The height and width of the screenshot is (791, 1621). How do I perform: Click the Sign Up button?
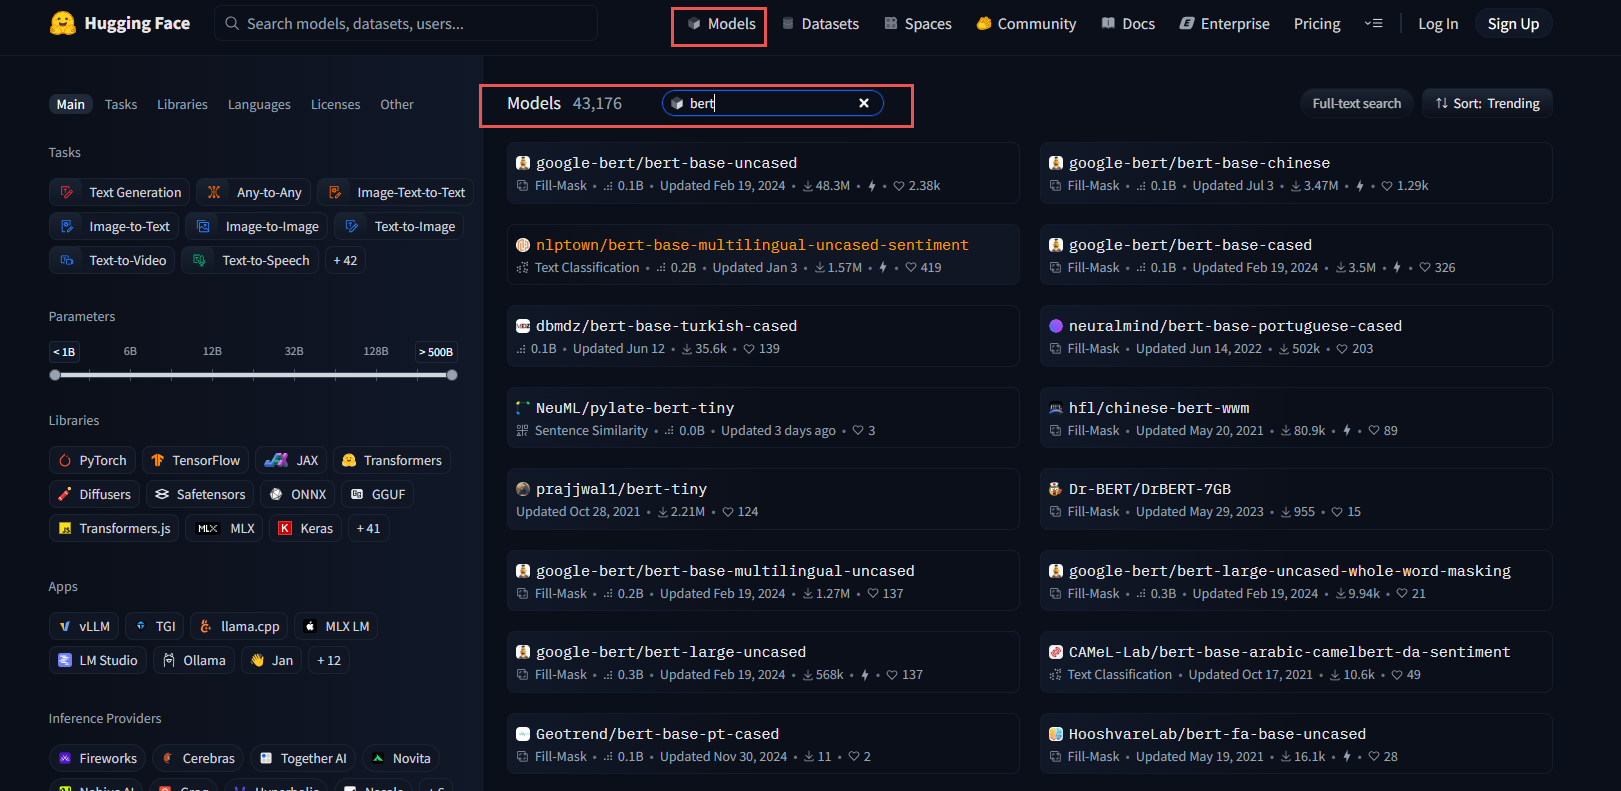point(1513,24)
